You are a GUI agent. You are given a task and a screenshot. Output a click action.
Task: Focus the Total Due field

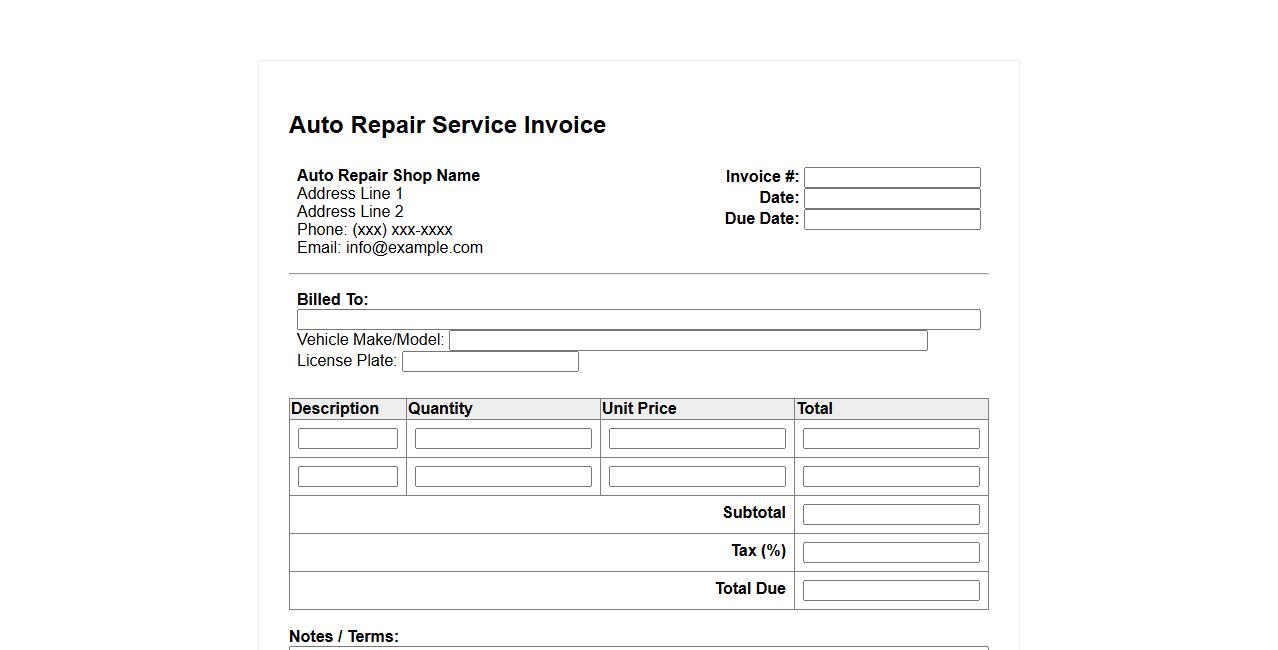[x=891, y=590]
